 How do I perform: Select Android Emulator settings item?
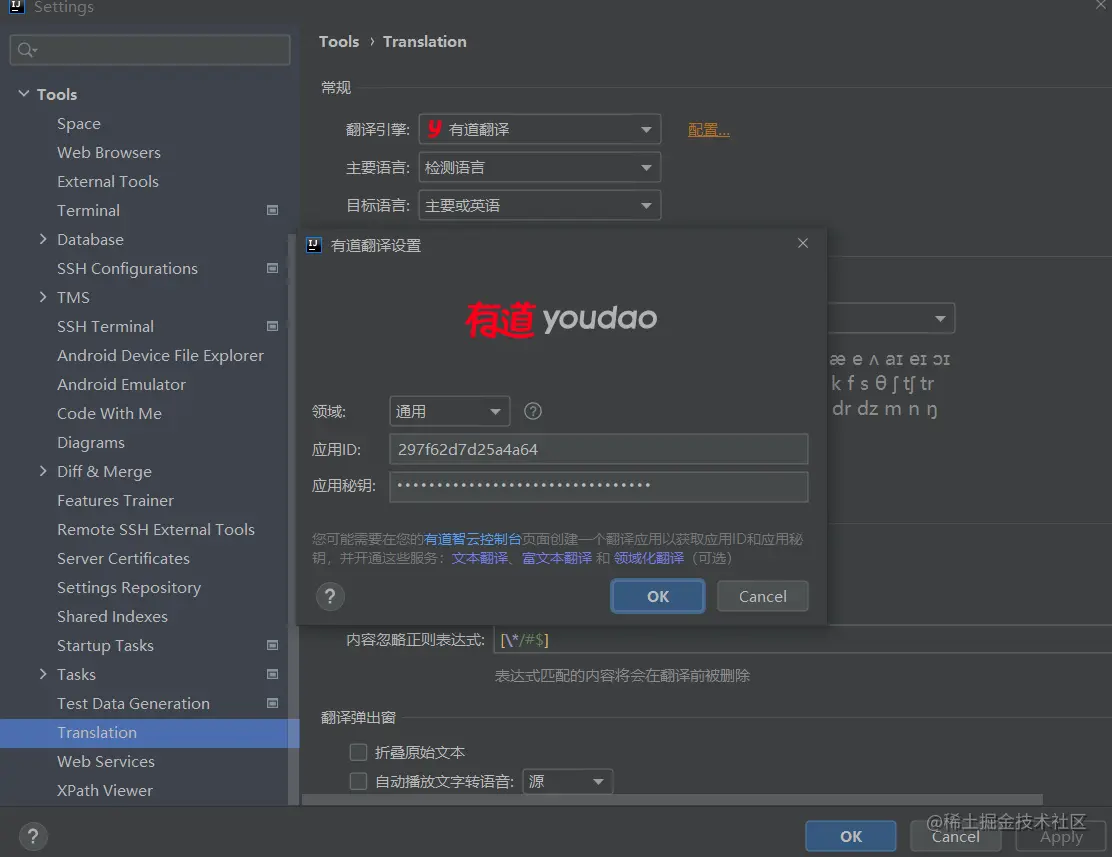click(121, 385)
